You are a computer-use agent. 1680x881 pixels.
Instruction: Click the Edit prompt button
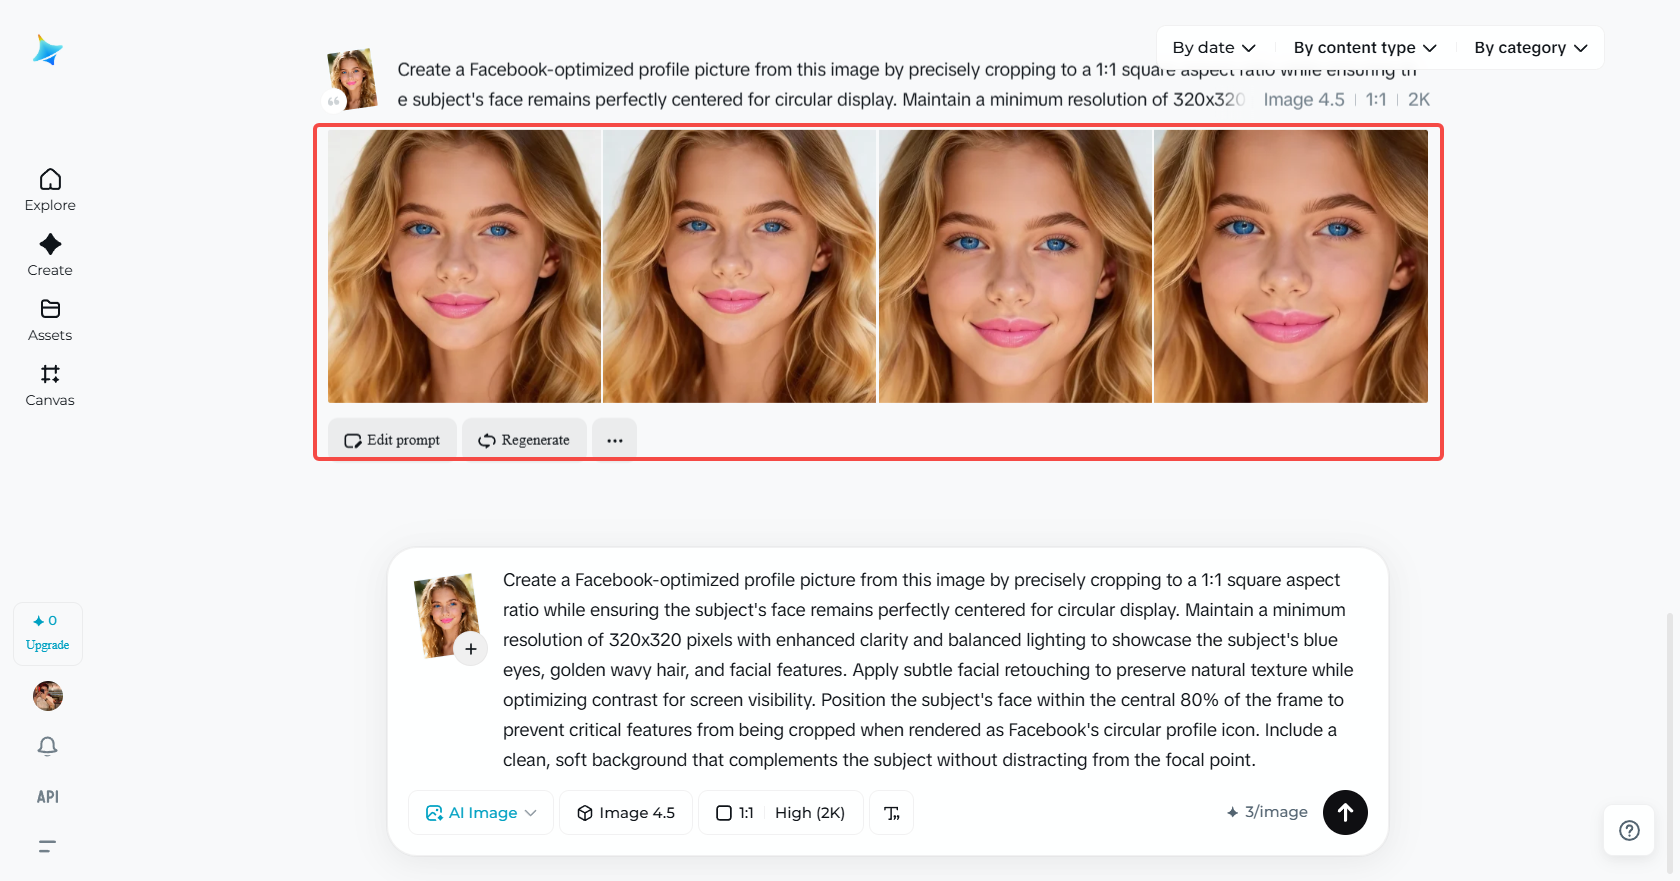[x=392, y=440]
